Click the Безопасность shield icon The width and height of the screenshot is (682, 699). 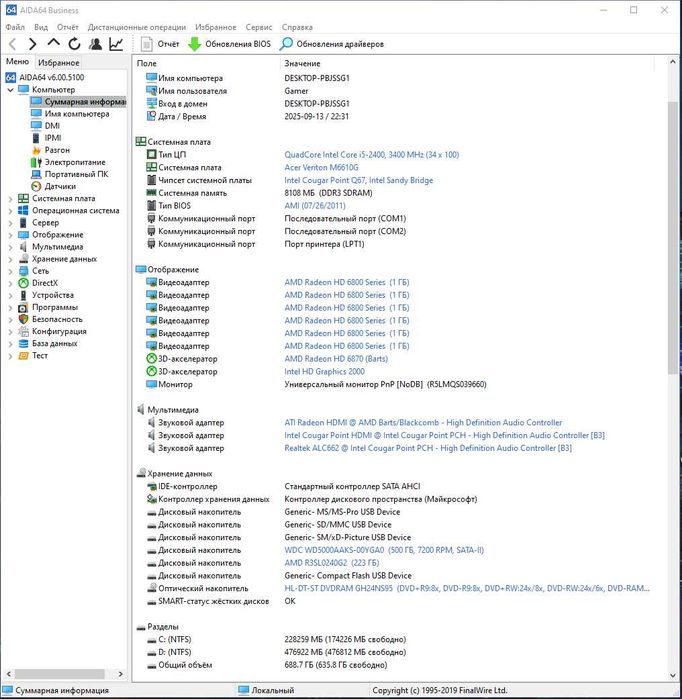click(x=23, y=319)
